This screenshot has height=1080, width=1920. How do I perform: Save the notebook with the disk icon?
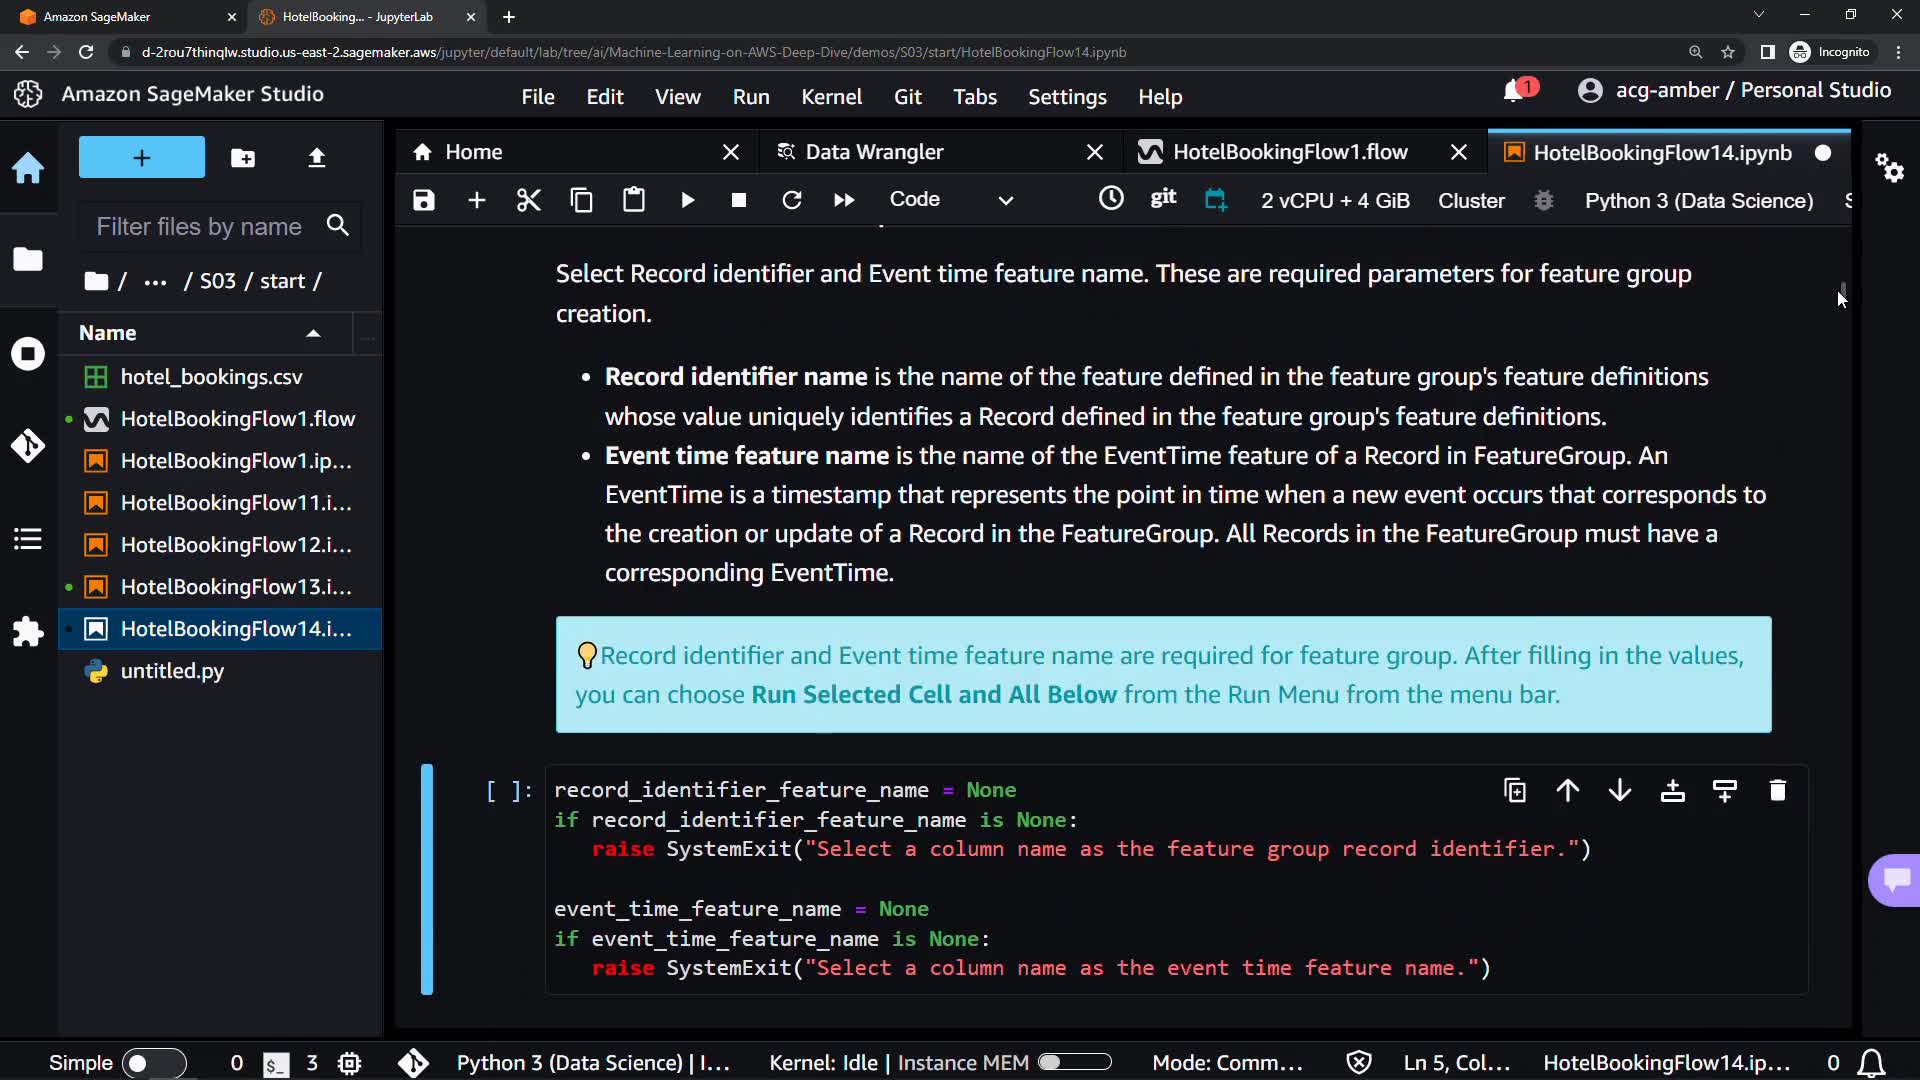[424, 200]
